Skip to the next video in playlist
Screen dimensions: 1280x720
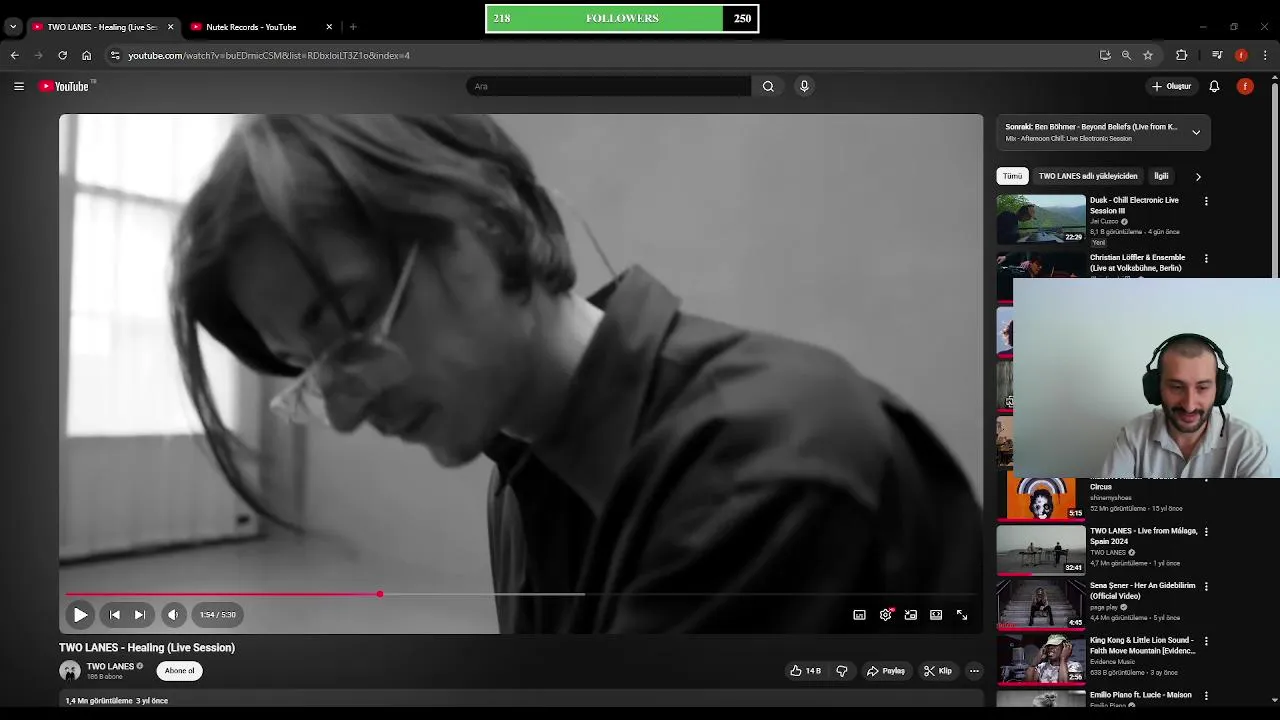140,615
